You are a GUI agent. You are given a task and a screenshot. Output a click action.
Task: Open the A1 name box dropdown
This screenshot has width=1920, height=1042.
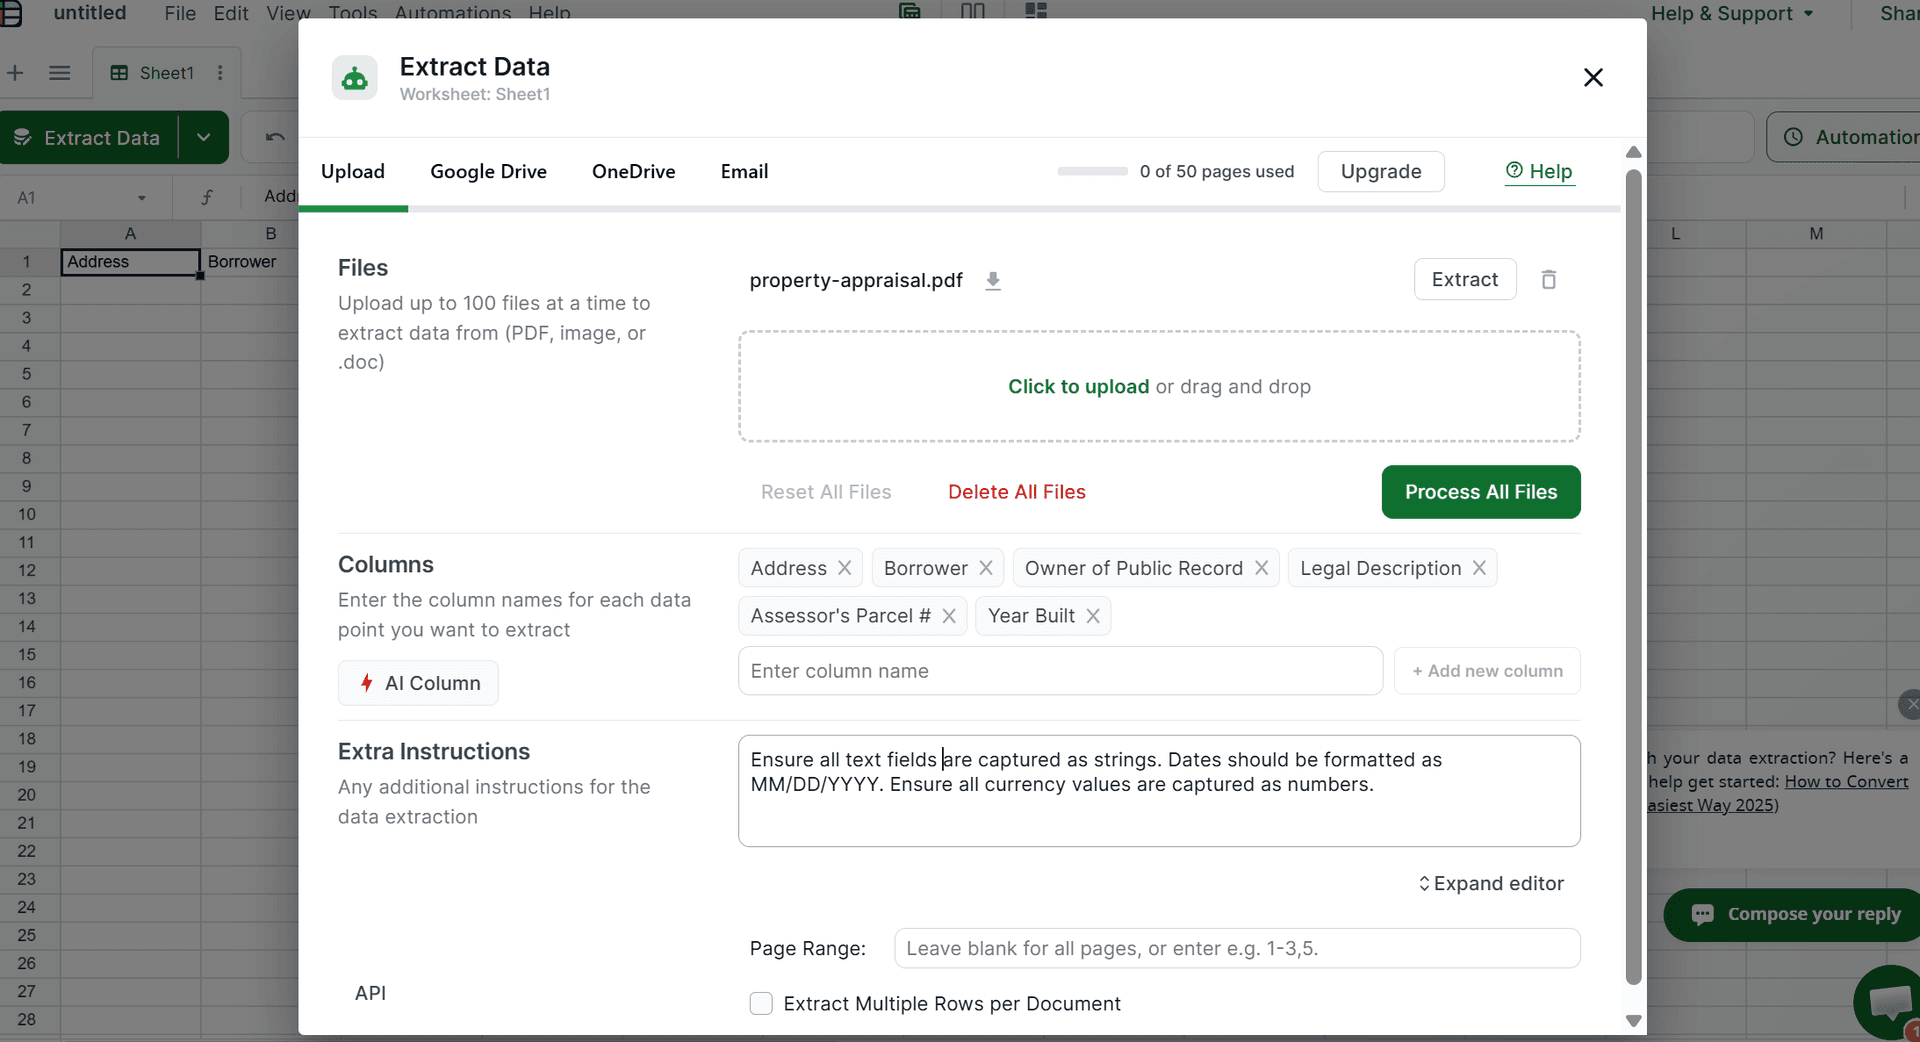141,197
